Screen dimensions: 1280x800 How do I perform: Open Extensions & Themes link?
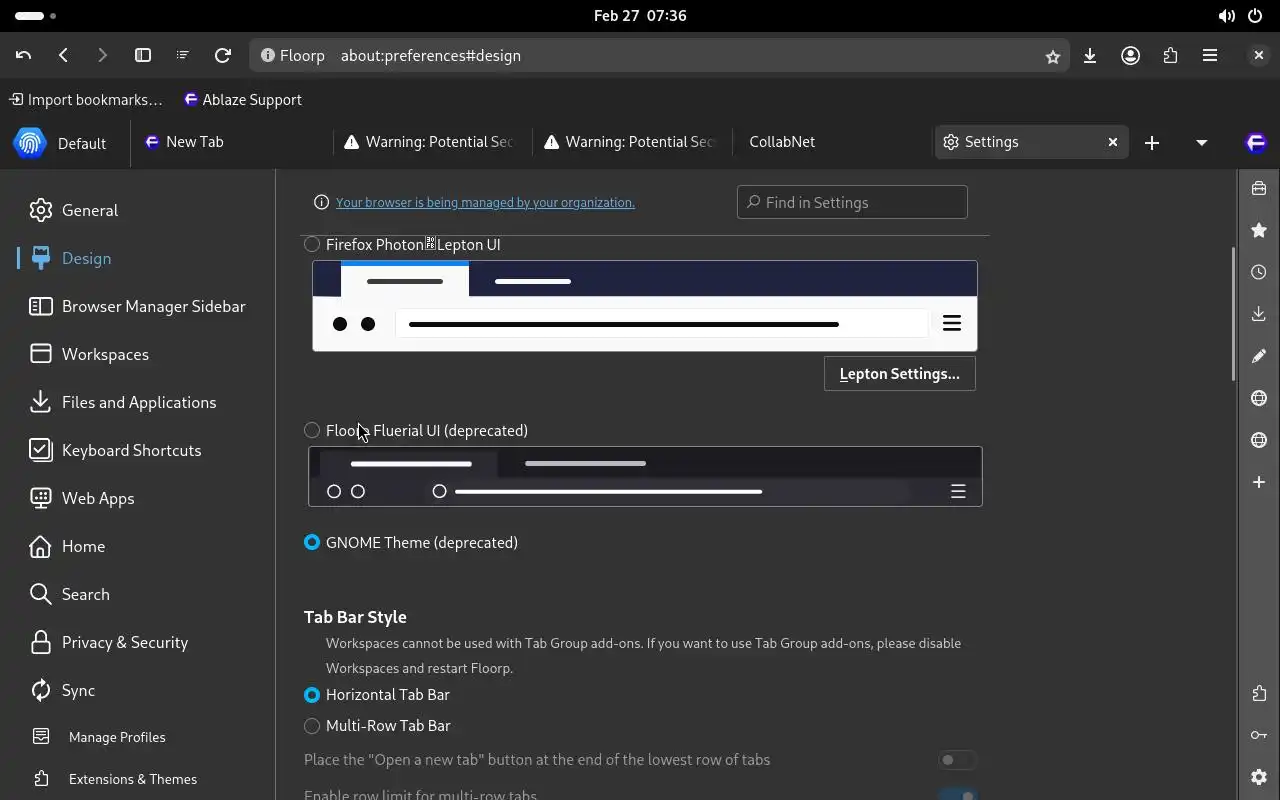(132, 779)
